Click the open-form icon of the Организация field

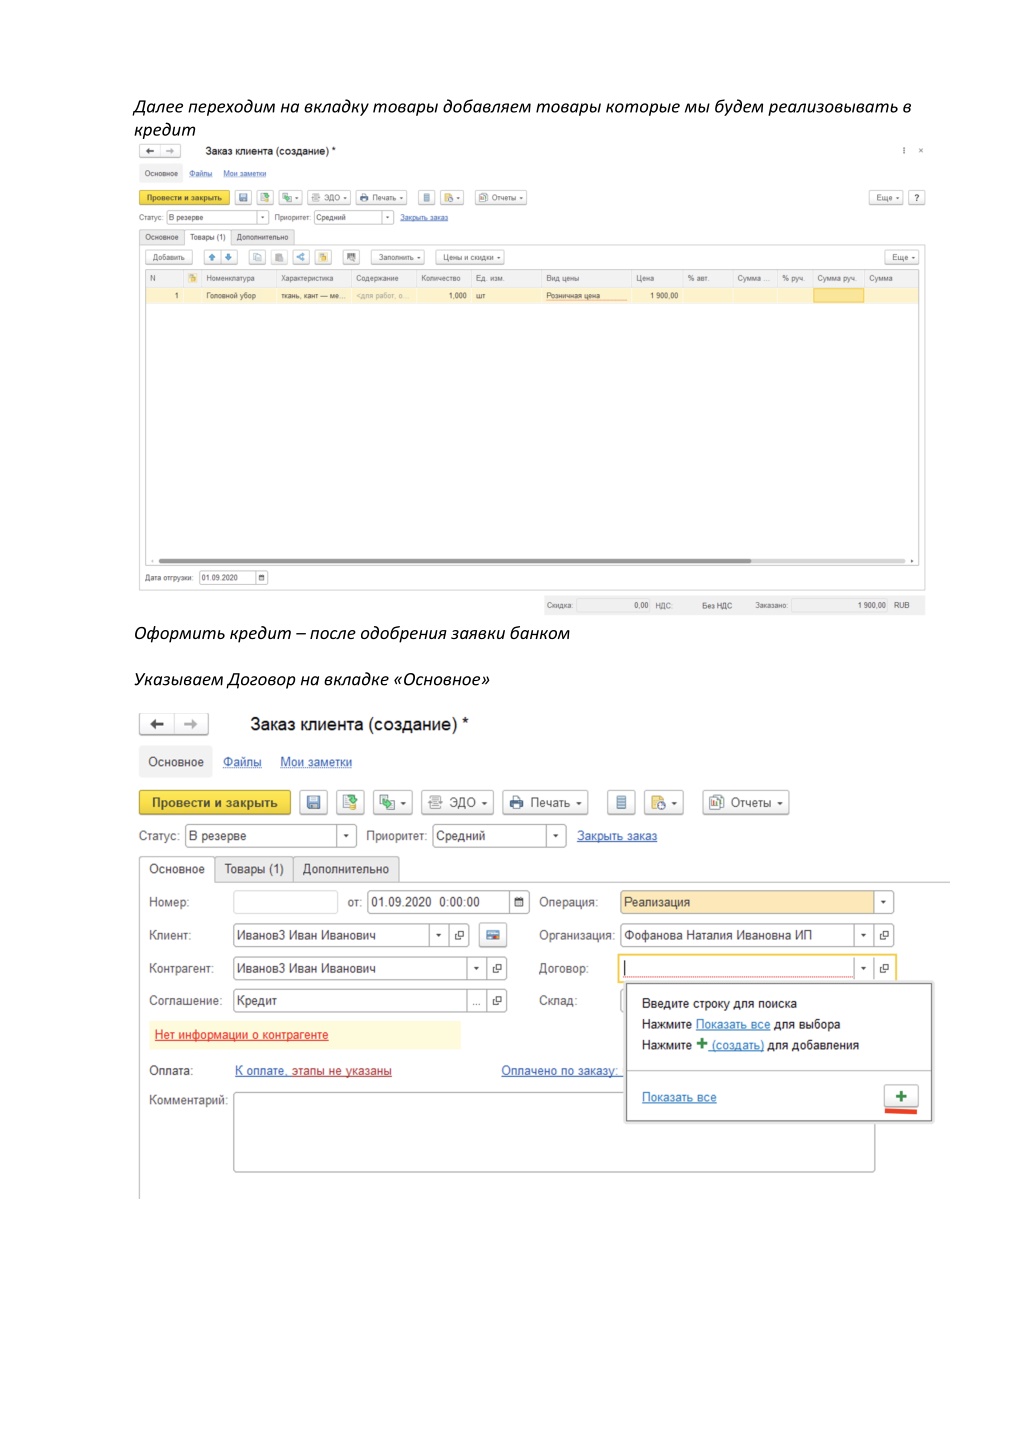(x=884, y=935)
